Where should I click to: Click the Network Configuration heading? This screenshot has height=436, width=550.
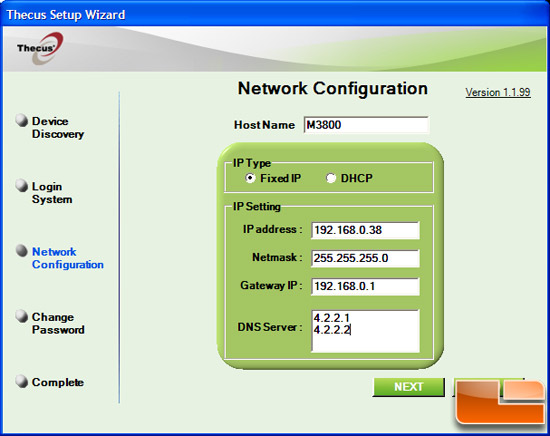(x=333, y=88)
